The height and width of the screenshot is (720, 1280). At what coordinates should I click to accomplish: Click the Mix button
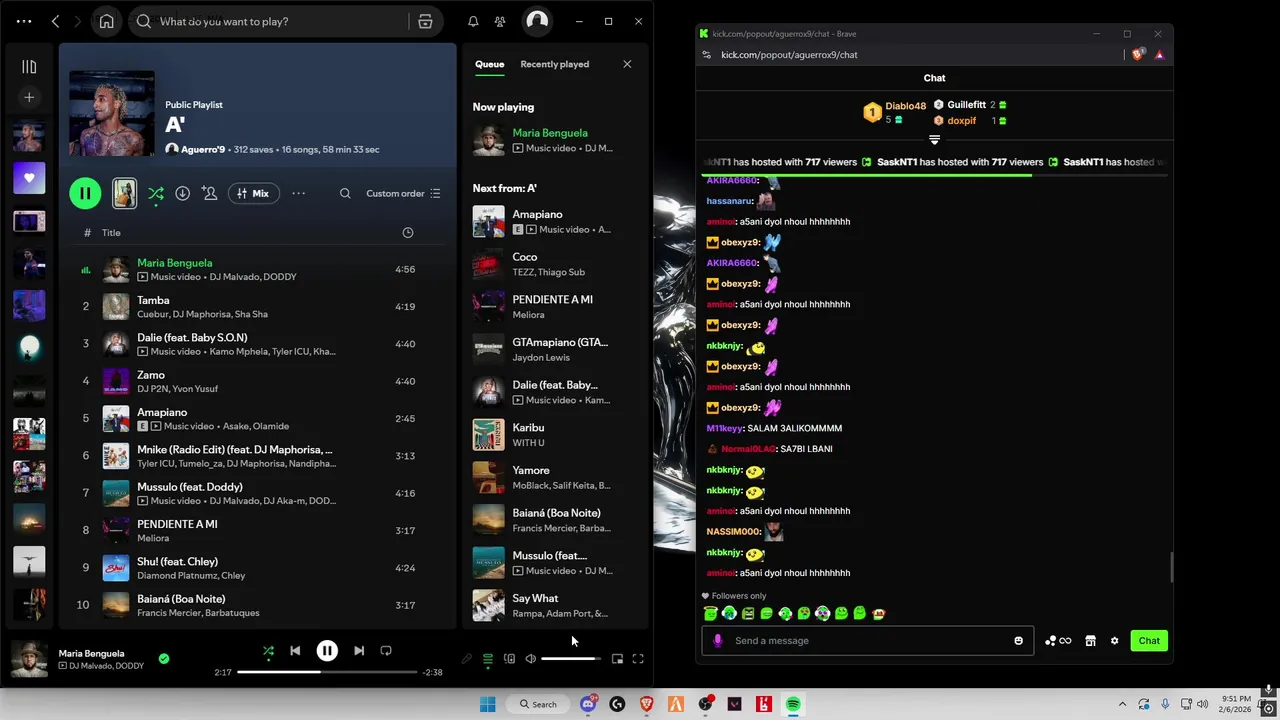click(253, 193)
